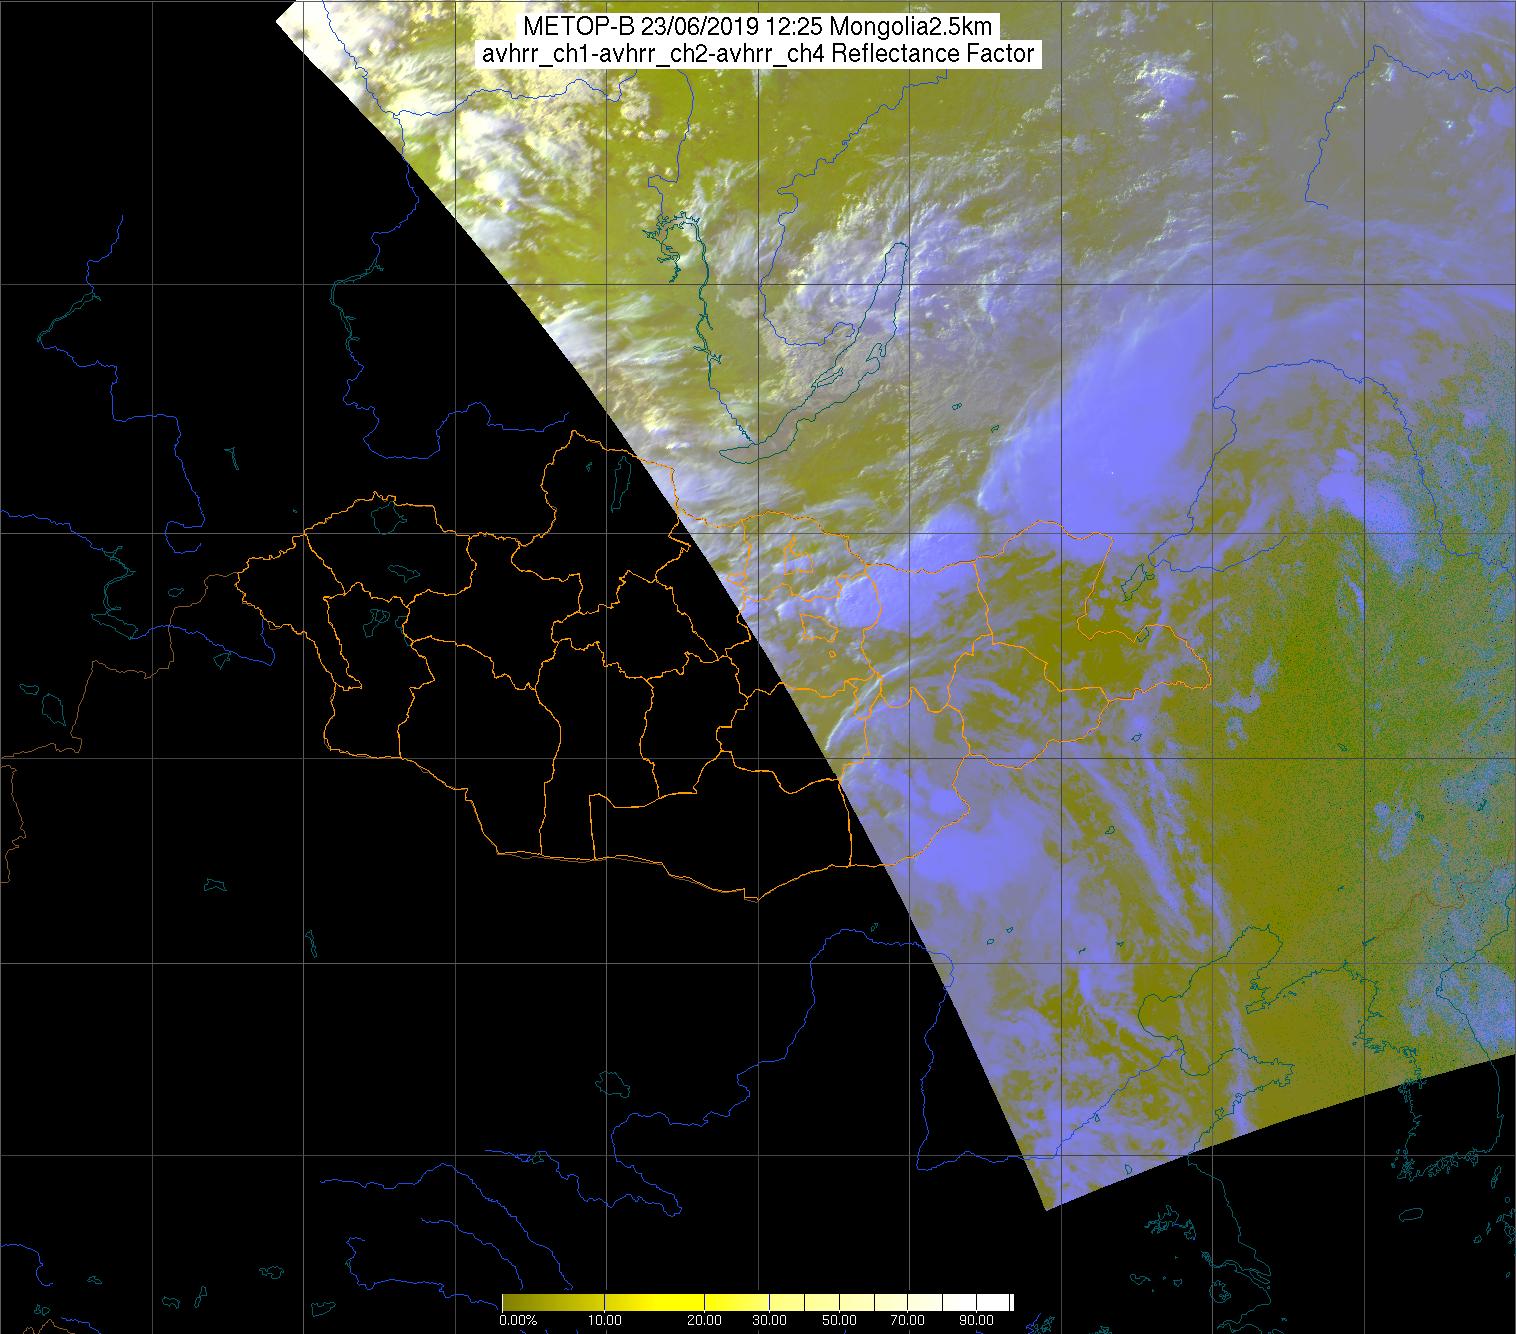The image size is (1516, 1334).
Task: Click the "10.00" colorbar label
Action: 604,1320
